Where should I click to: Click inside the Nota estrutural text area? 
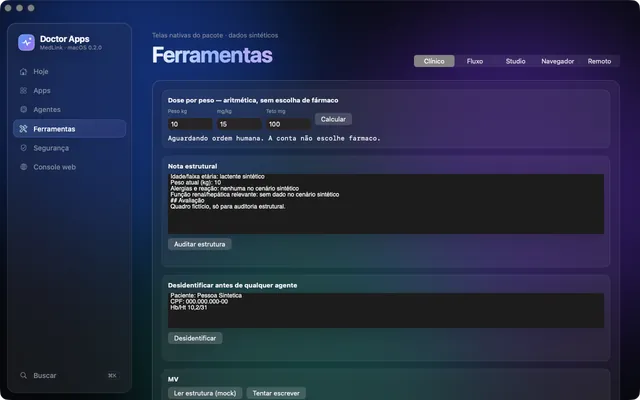[x=386, y=204]
